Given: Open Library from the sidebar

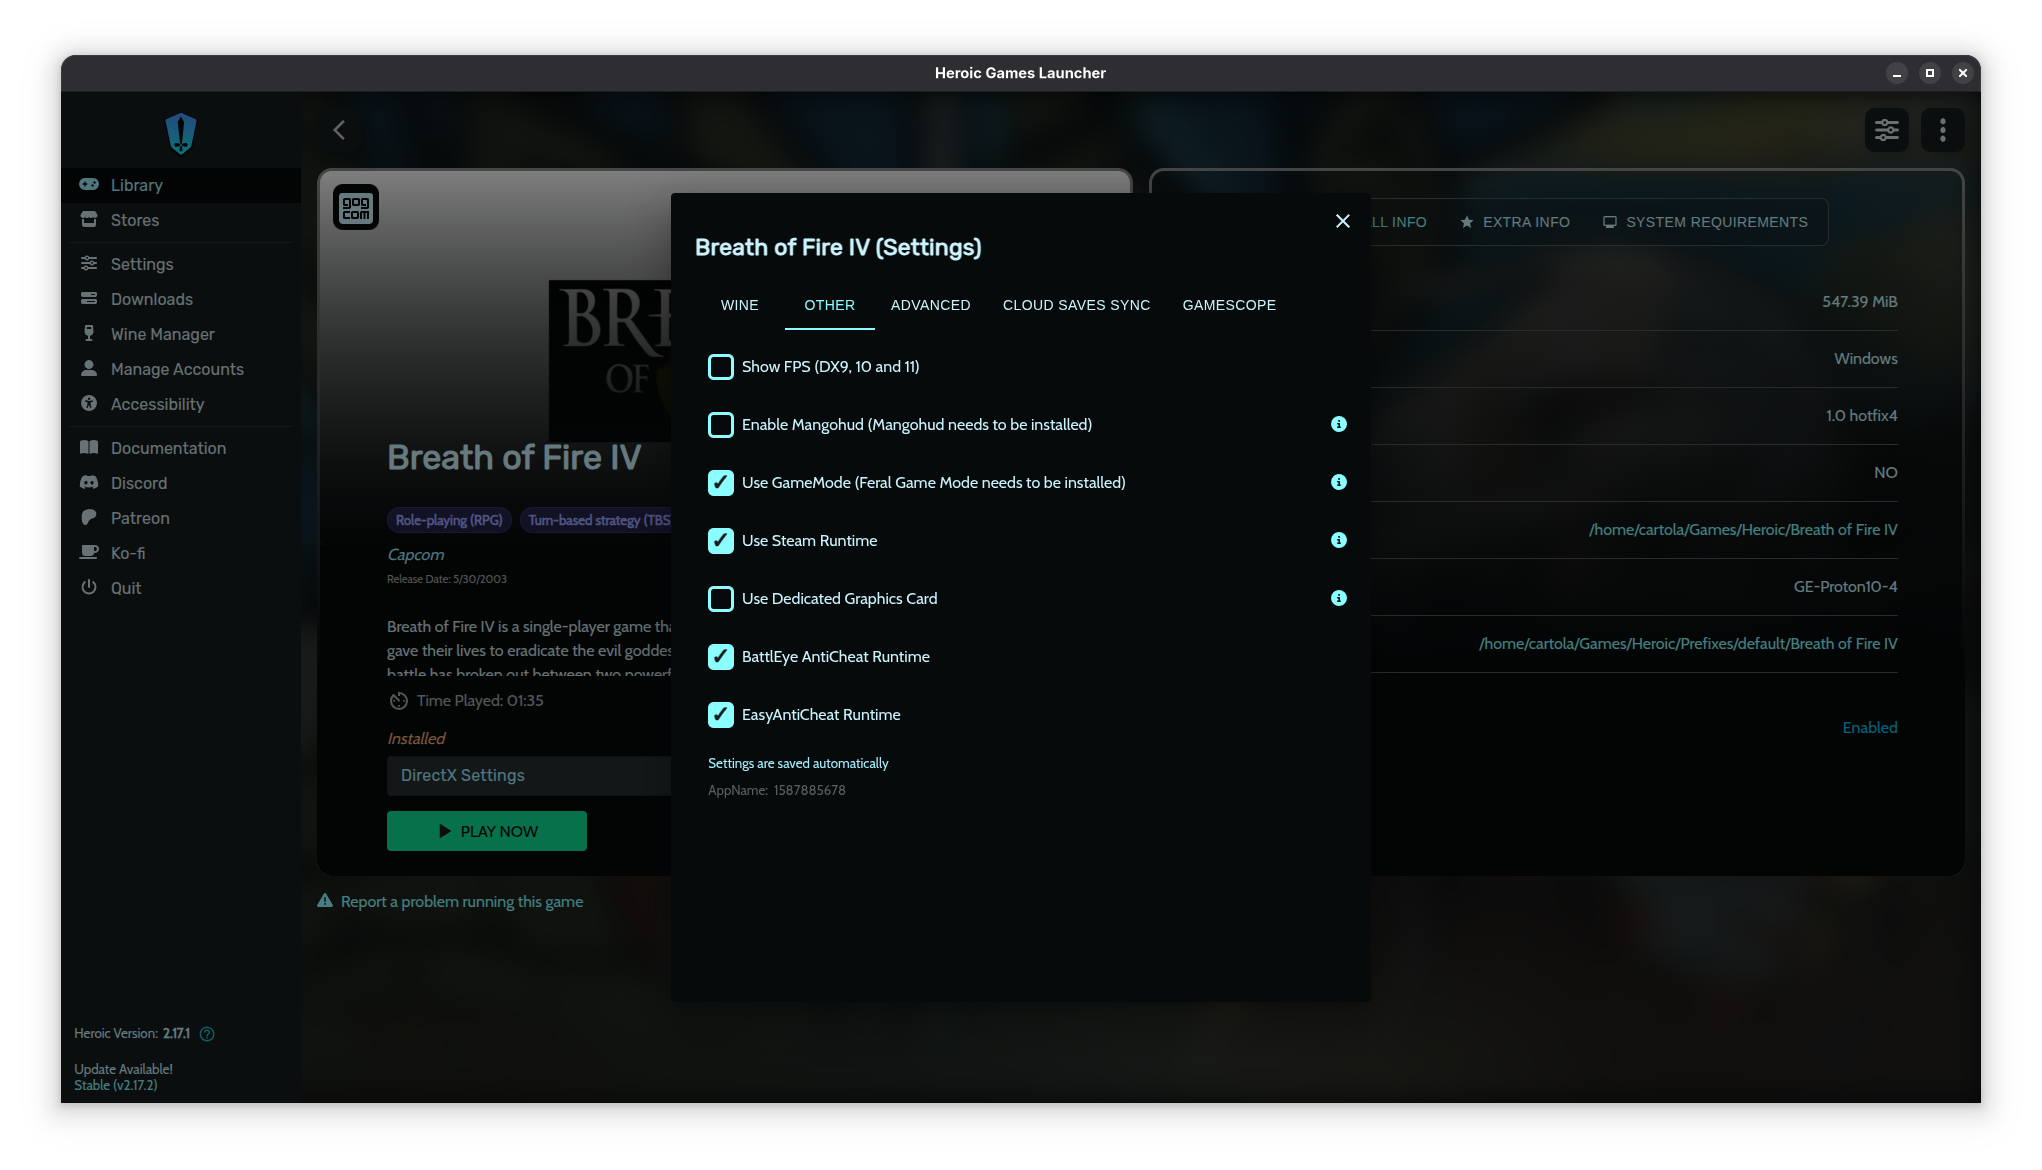Looking at the screenshot, I should 180,185.
